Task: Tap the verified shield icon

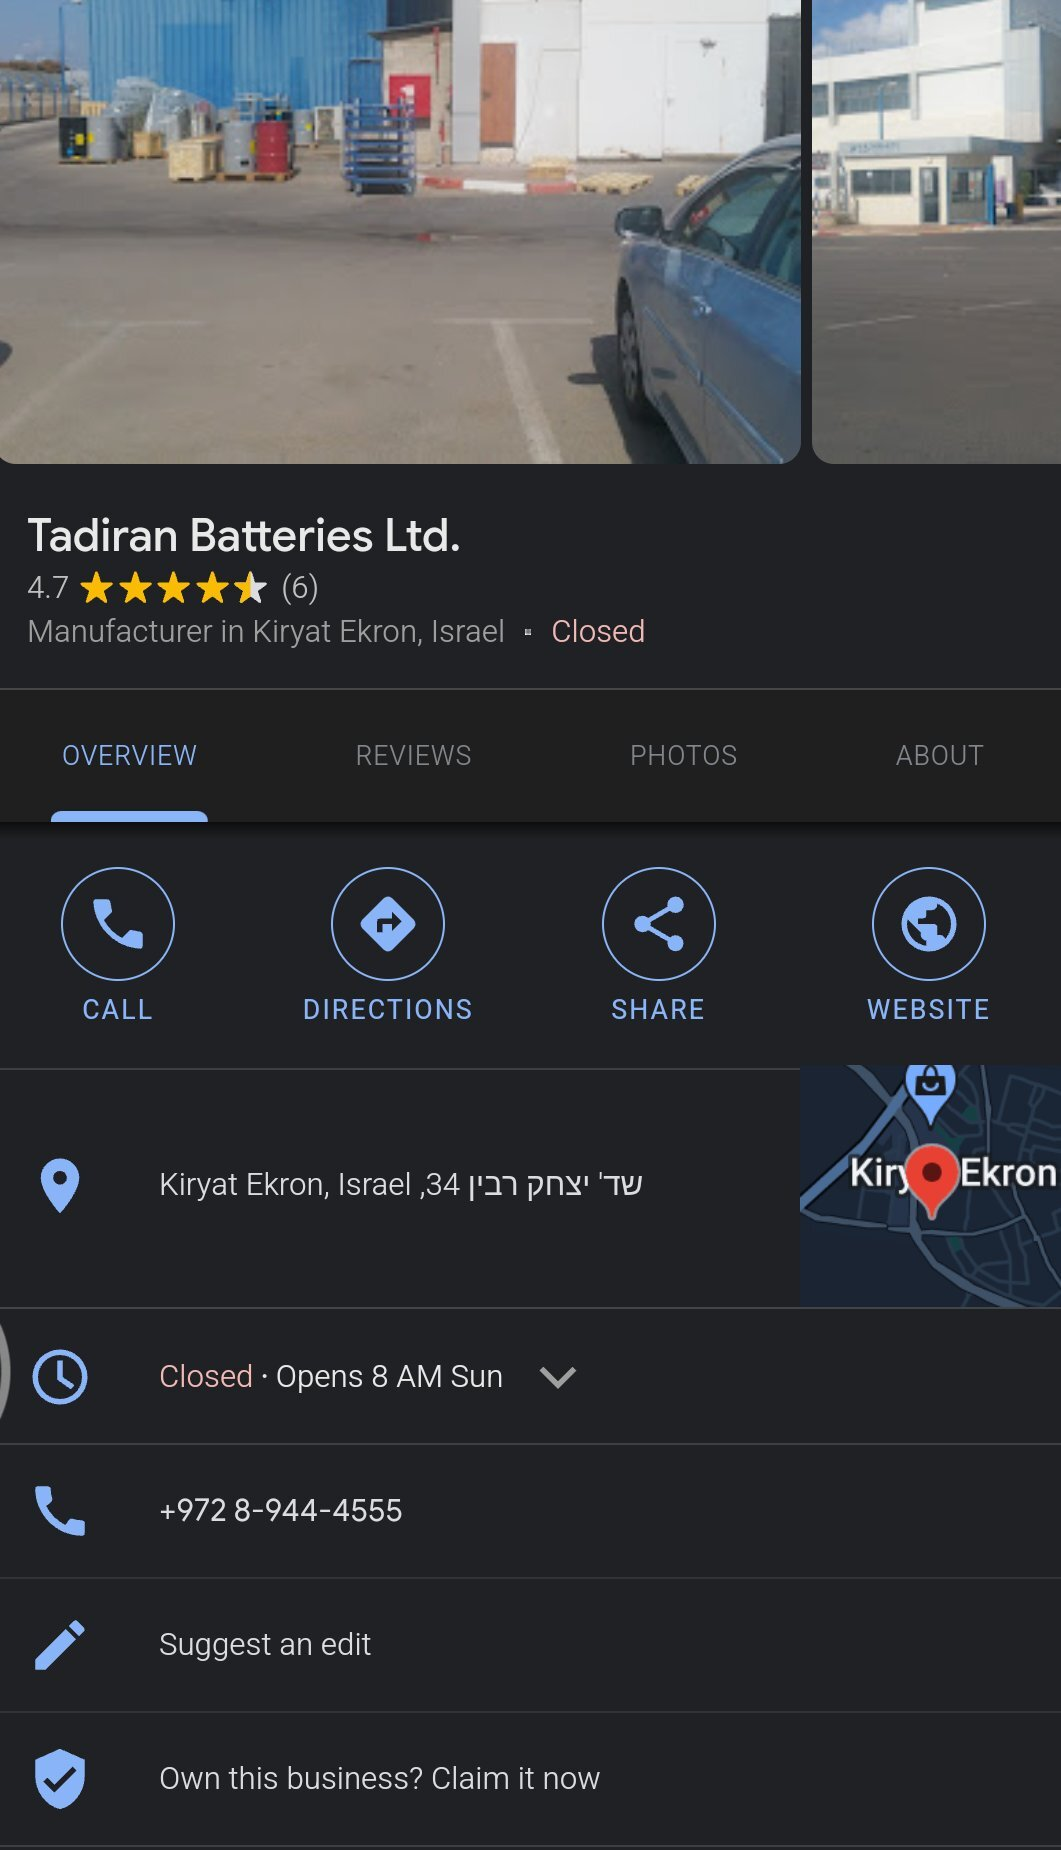Action: click(60, 1778)
